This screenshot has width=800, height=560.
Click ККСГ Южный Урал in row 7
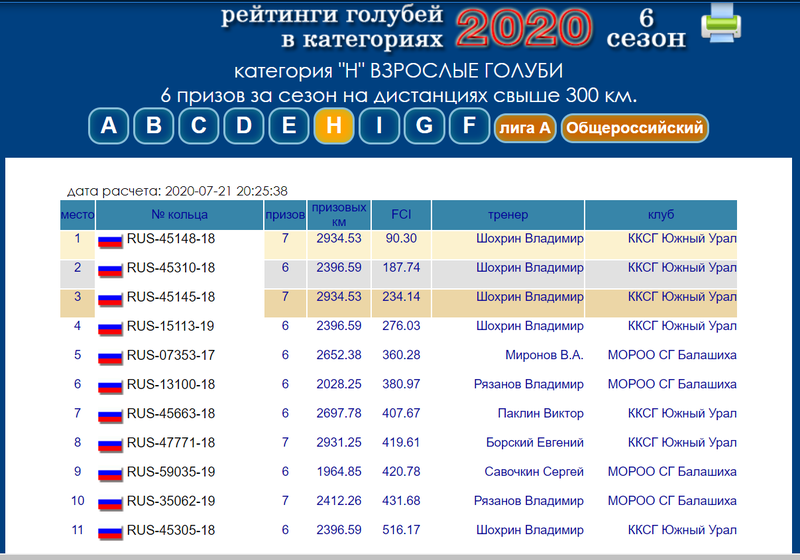pyautogui.click(x=682, y=413)
